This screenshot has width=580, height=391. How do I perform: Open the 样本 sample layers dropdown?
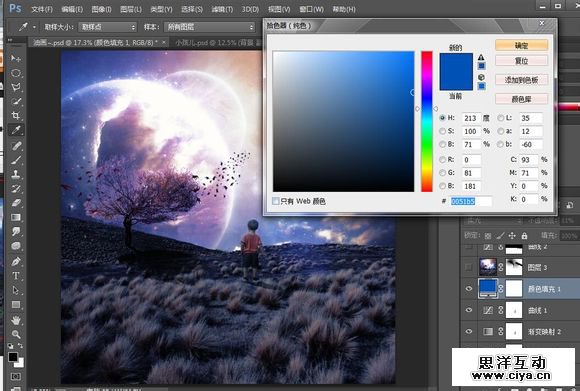210,27
